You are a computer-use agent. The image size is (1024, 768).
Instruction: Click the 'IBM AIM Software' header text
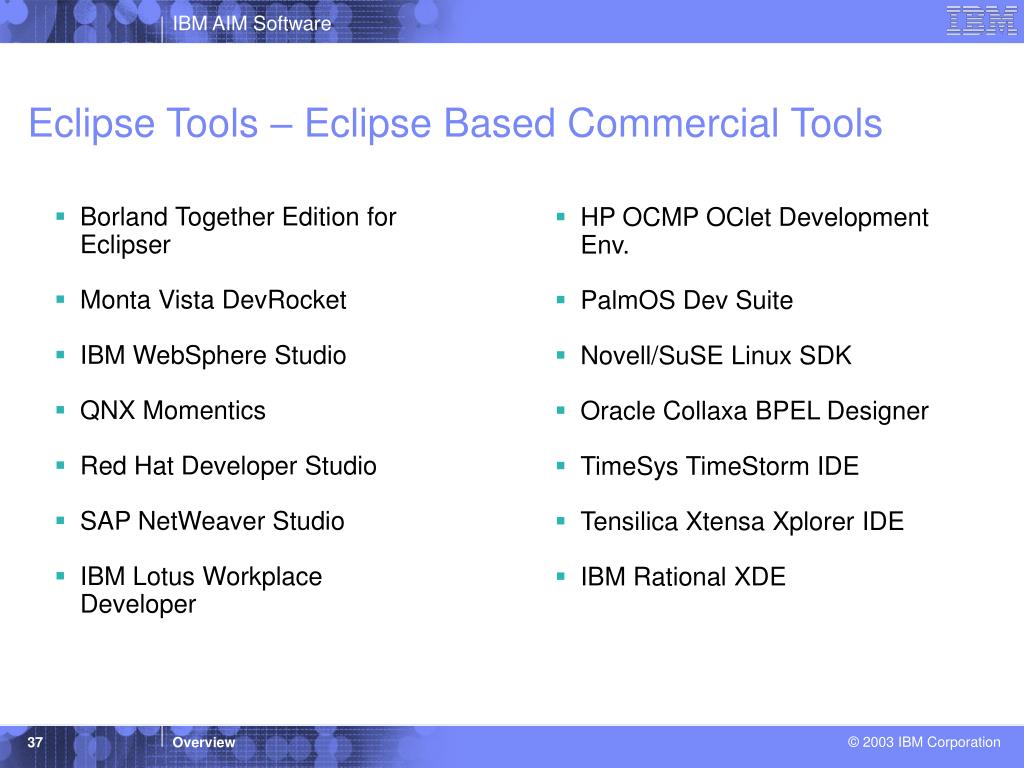click(x=251, y=24)
